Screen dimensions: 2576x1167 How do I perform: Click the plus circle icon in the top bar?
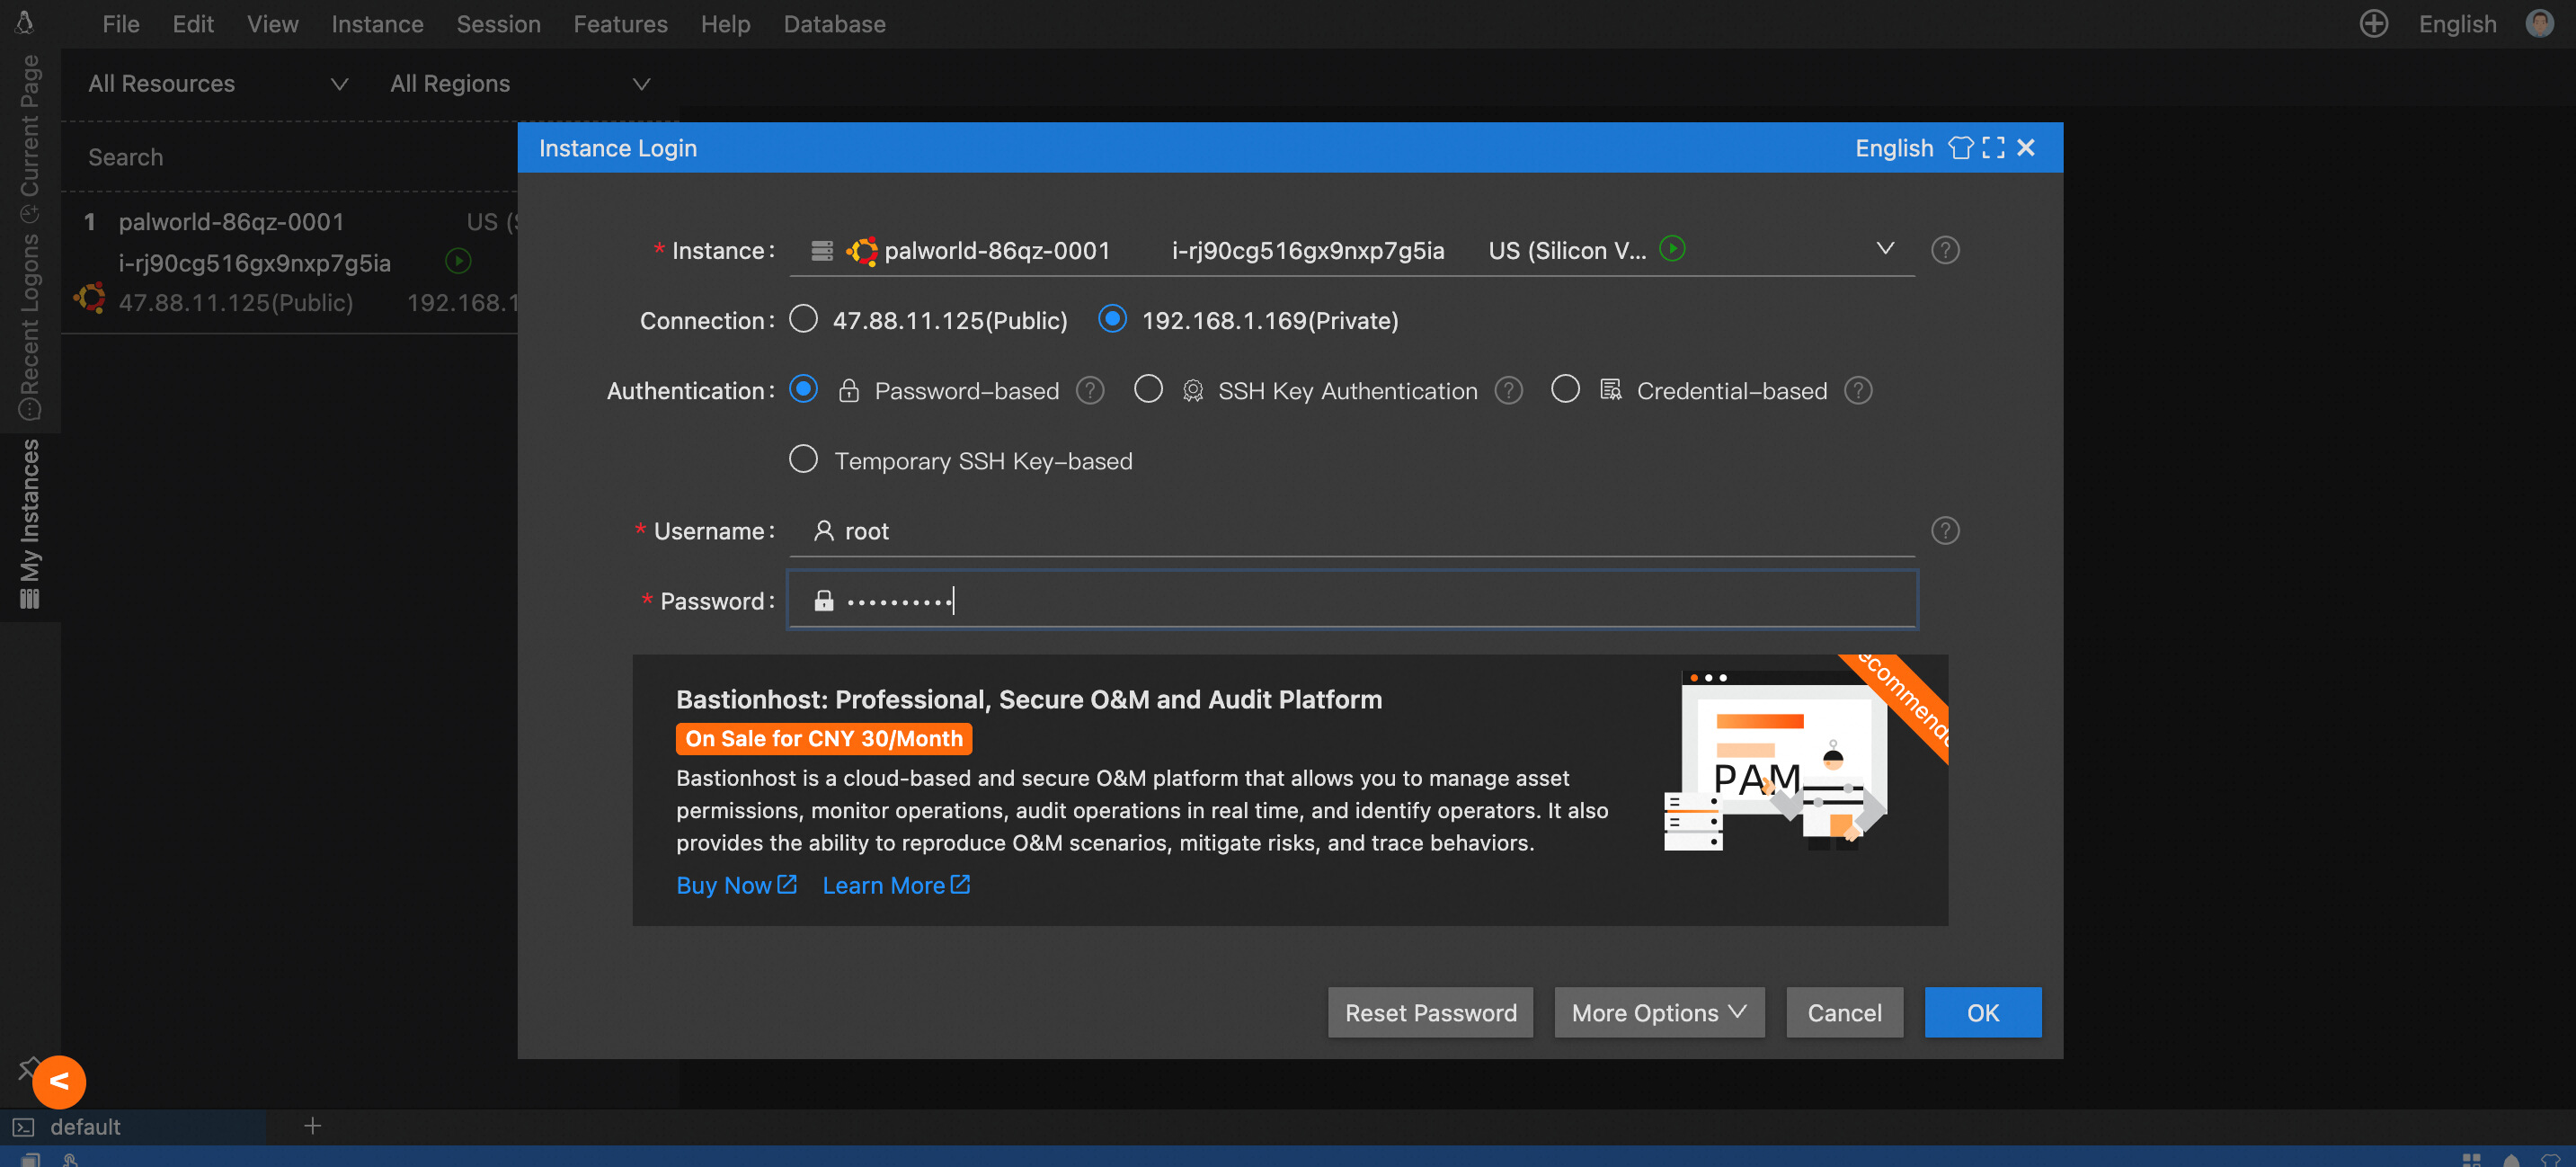point(2373,23)
